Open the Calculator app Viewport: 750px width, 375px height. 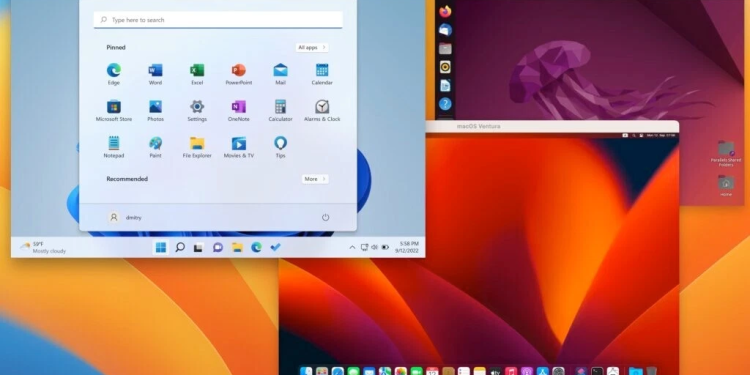click(x=280, y=110)
